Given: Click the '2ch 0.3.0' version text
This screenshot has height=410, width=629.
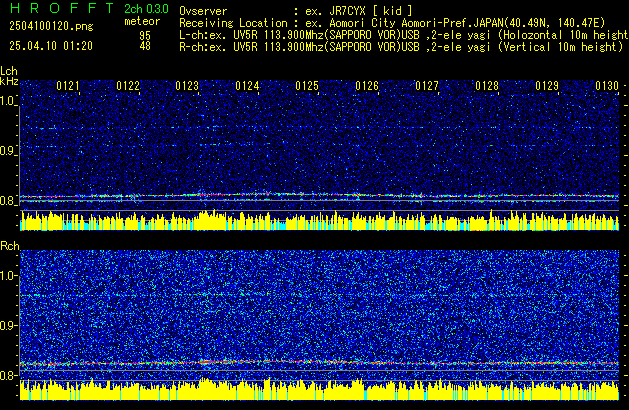Looking at the screenshot, I should [x=146, y=8].
